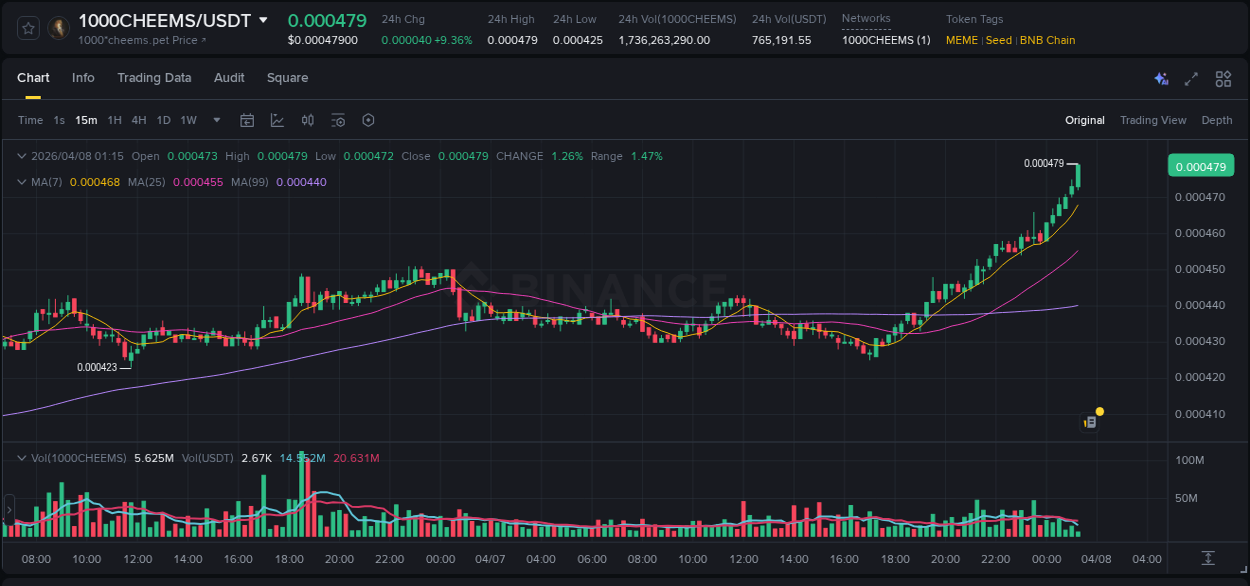Switch to the Depth view

[1216, 120]
